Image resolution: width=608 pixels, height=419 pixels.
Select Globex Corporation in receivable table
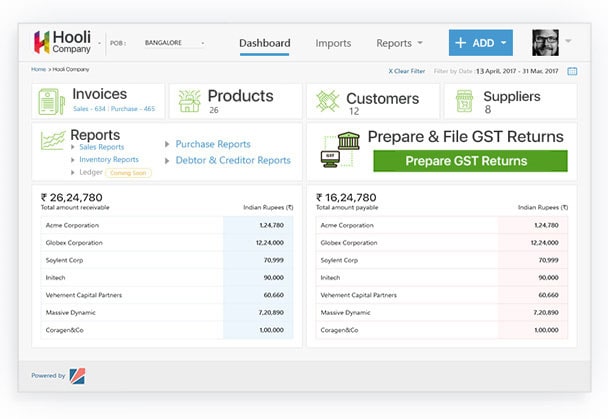[167, 243]
